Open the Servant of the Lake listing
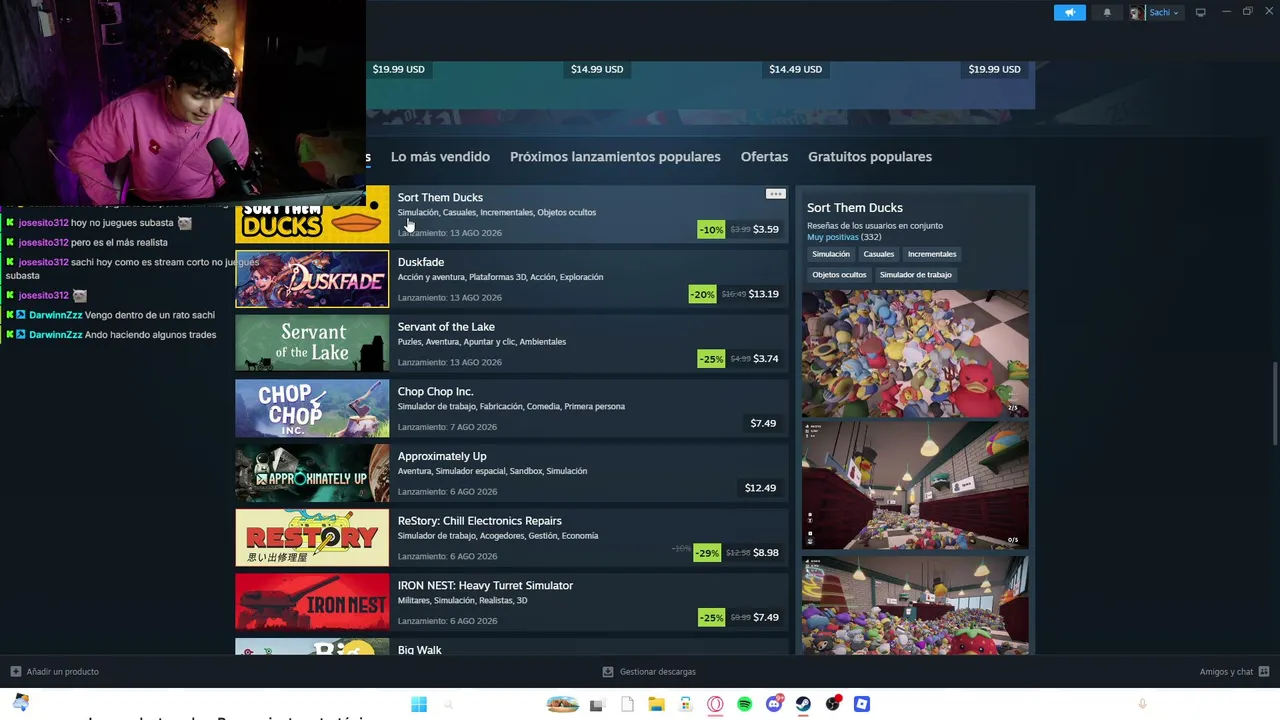This screenshot has width=1280, height=720. pos(512,343)
